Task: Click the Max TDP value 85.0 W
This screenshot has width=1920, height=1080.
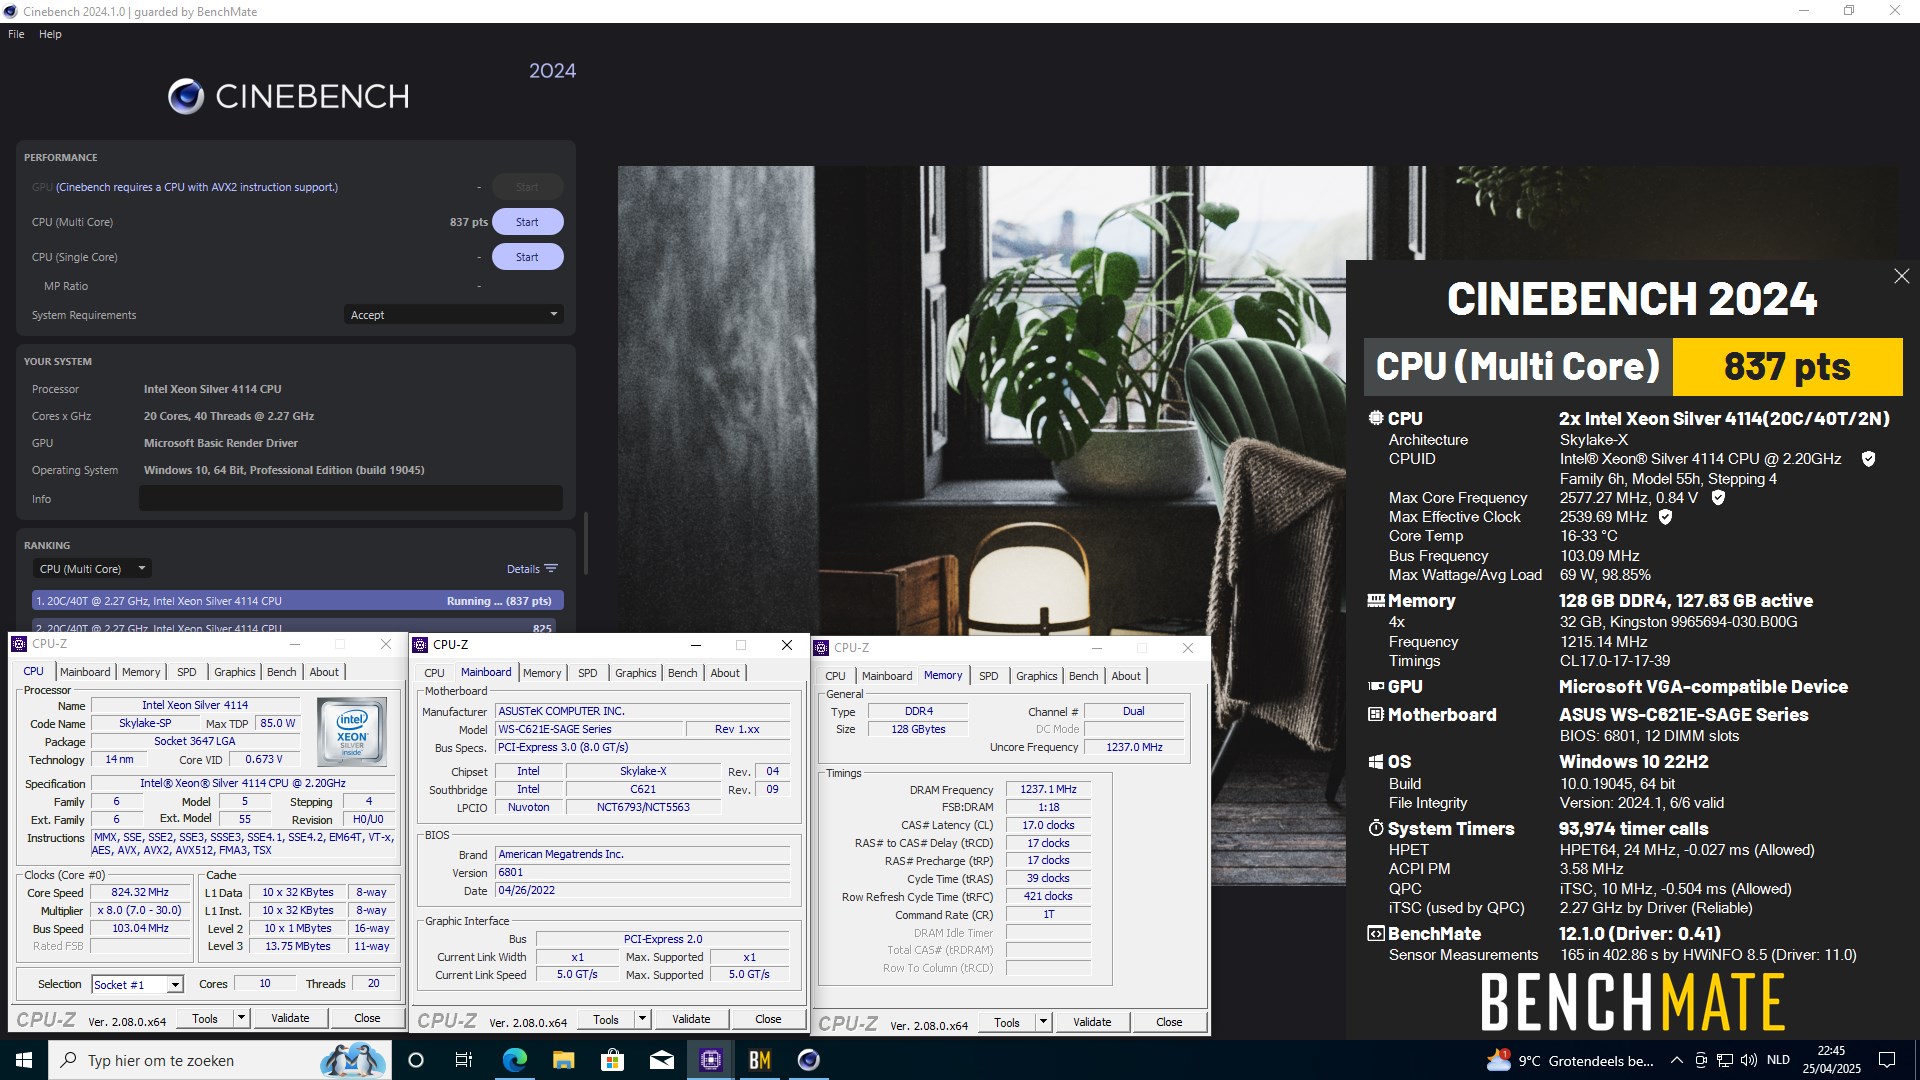Action: point(277,724)
